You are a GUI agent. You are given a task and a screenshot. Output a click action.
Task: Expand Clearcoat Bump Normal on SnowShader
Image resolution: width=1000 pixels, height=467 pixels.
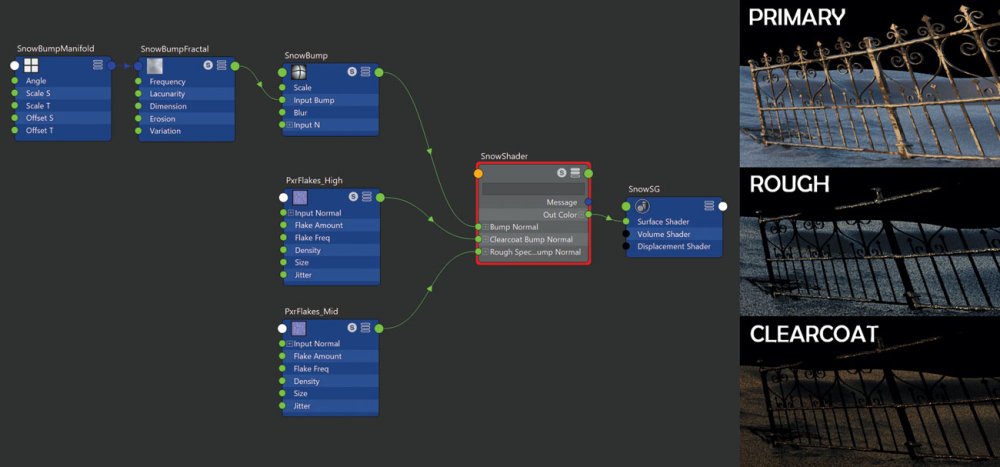tap(486, 239)
